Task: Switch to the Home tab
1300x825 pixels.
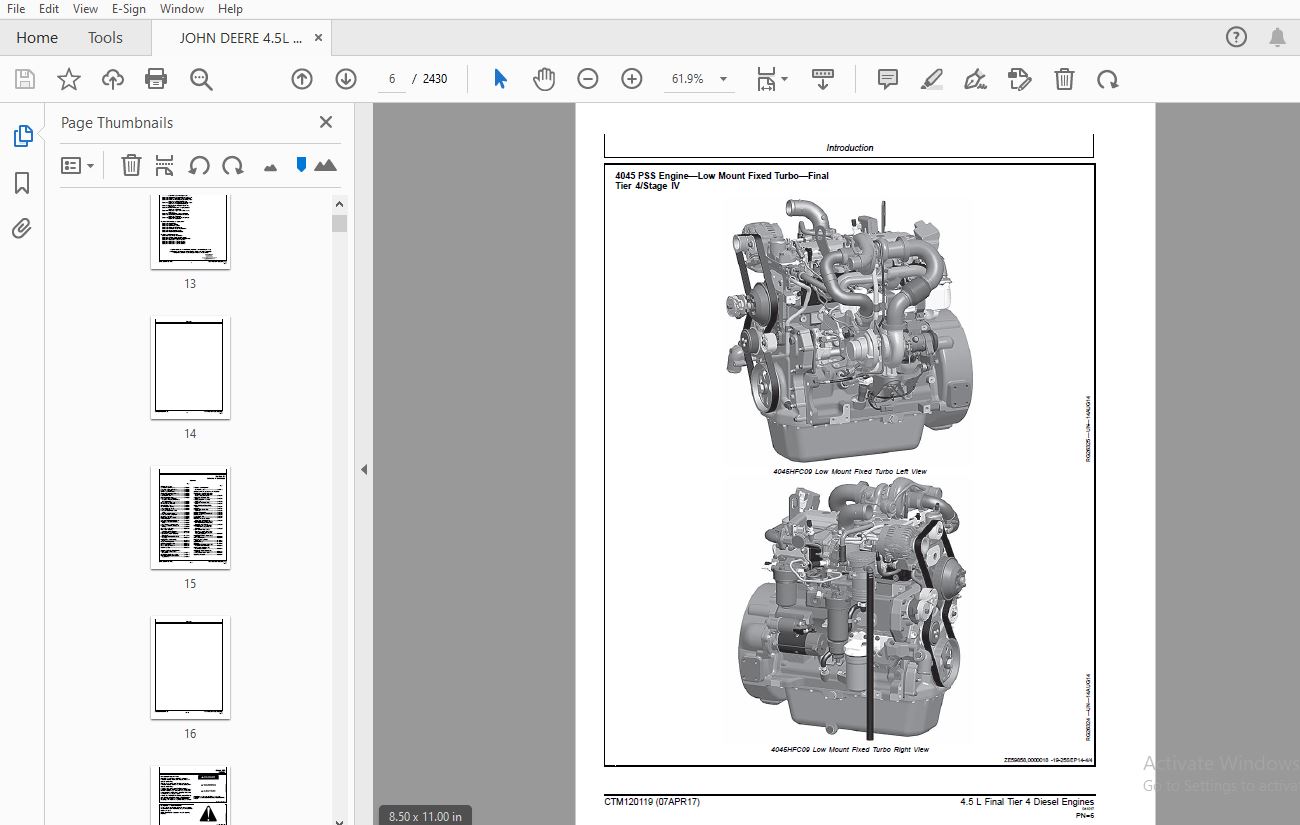Action: (37, 38)
